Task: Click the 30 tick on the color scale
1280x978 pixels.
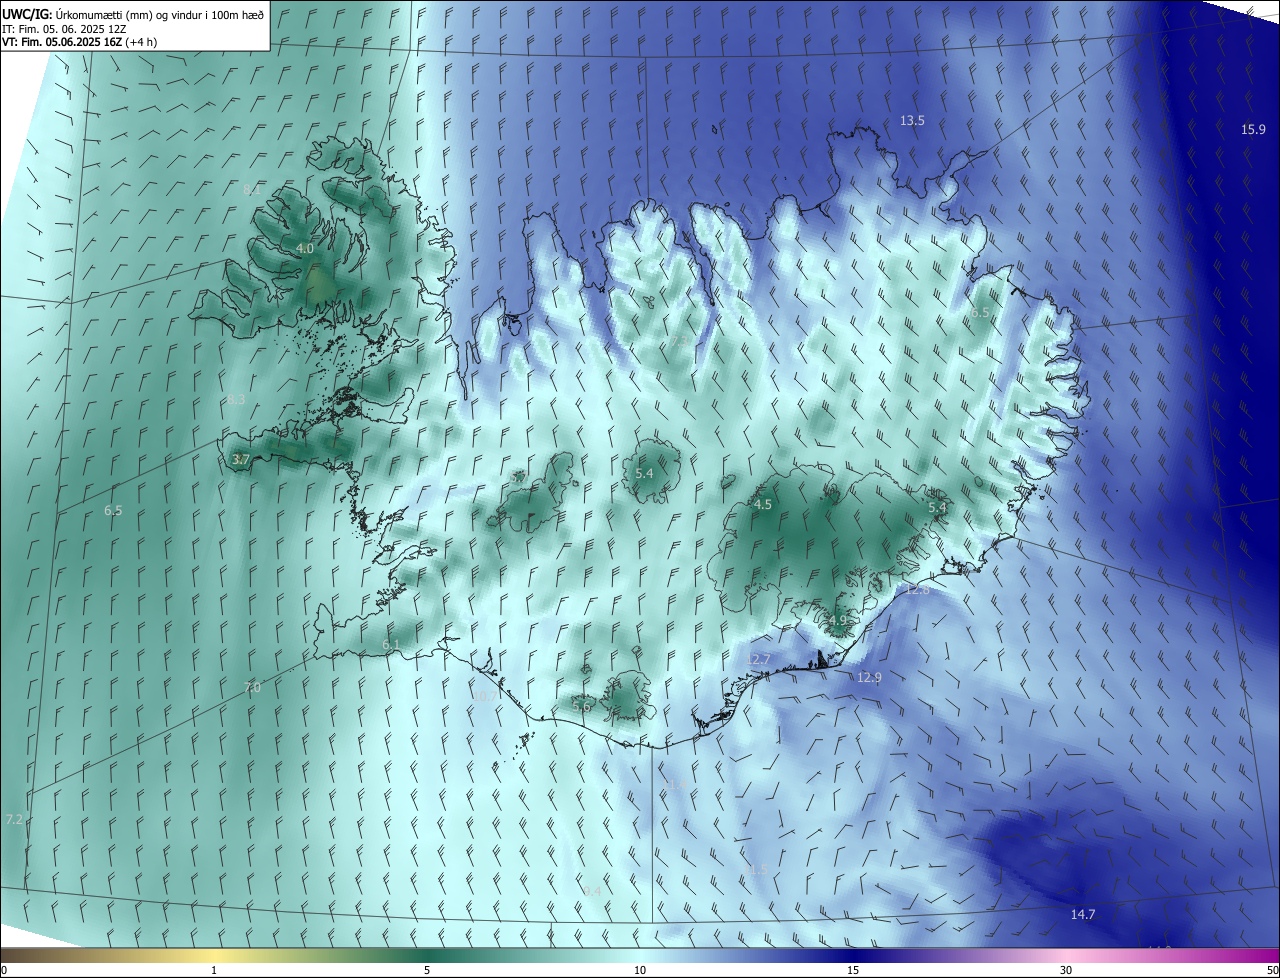Action: [1066, 970]
